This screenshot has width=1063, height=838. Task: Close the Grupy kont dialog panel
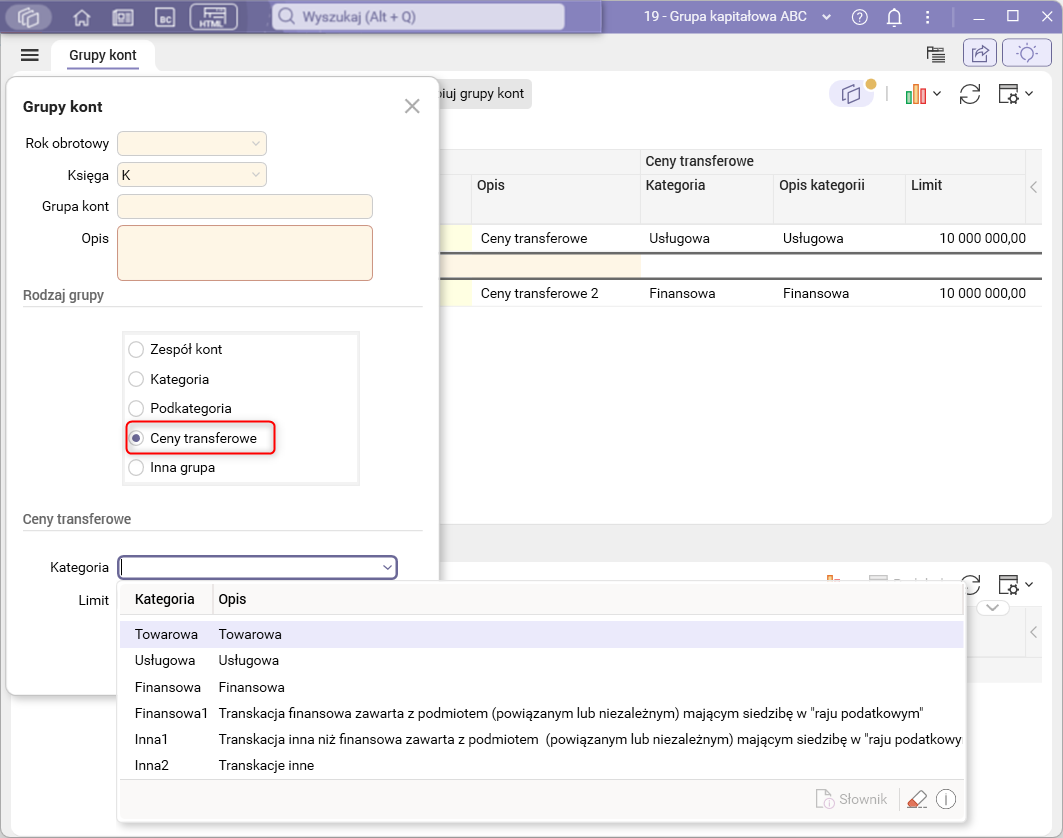pos(412,106)
